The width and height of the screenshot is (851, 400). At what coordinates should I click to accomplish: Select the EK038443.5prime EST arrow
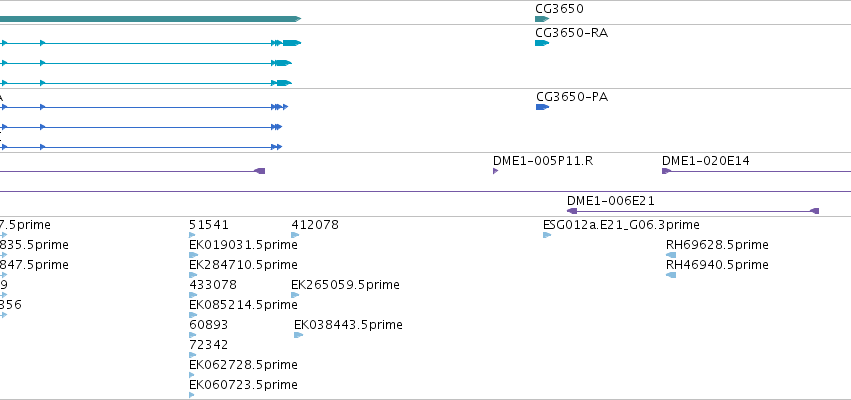pyautogui.click(x=299, y=335)
